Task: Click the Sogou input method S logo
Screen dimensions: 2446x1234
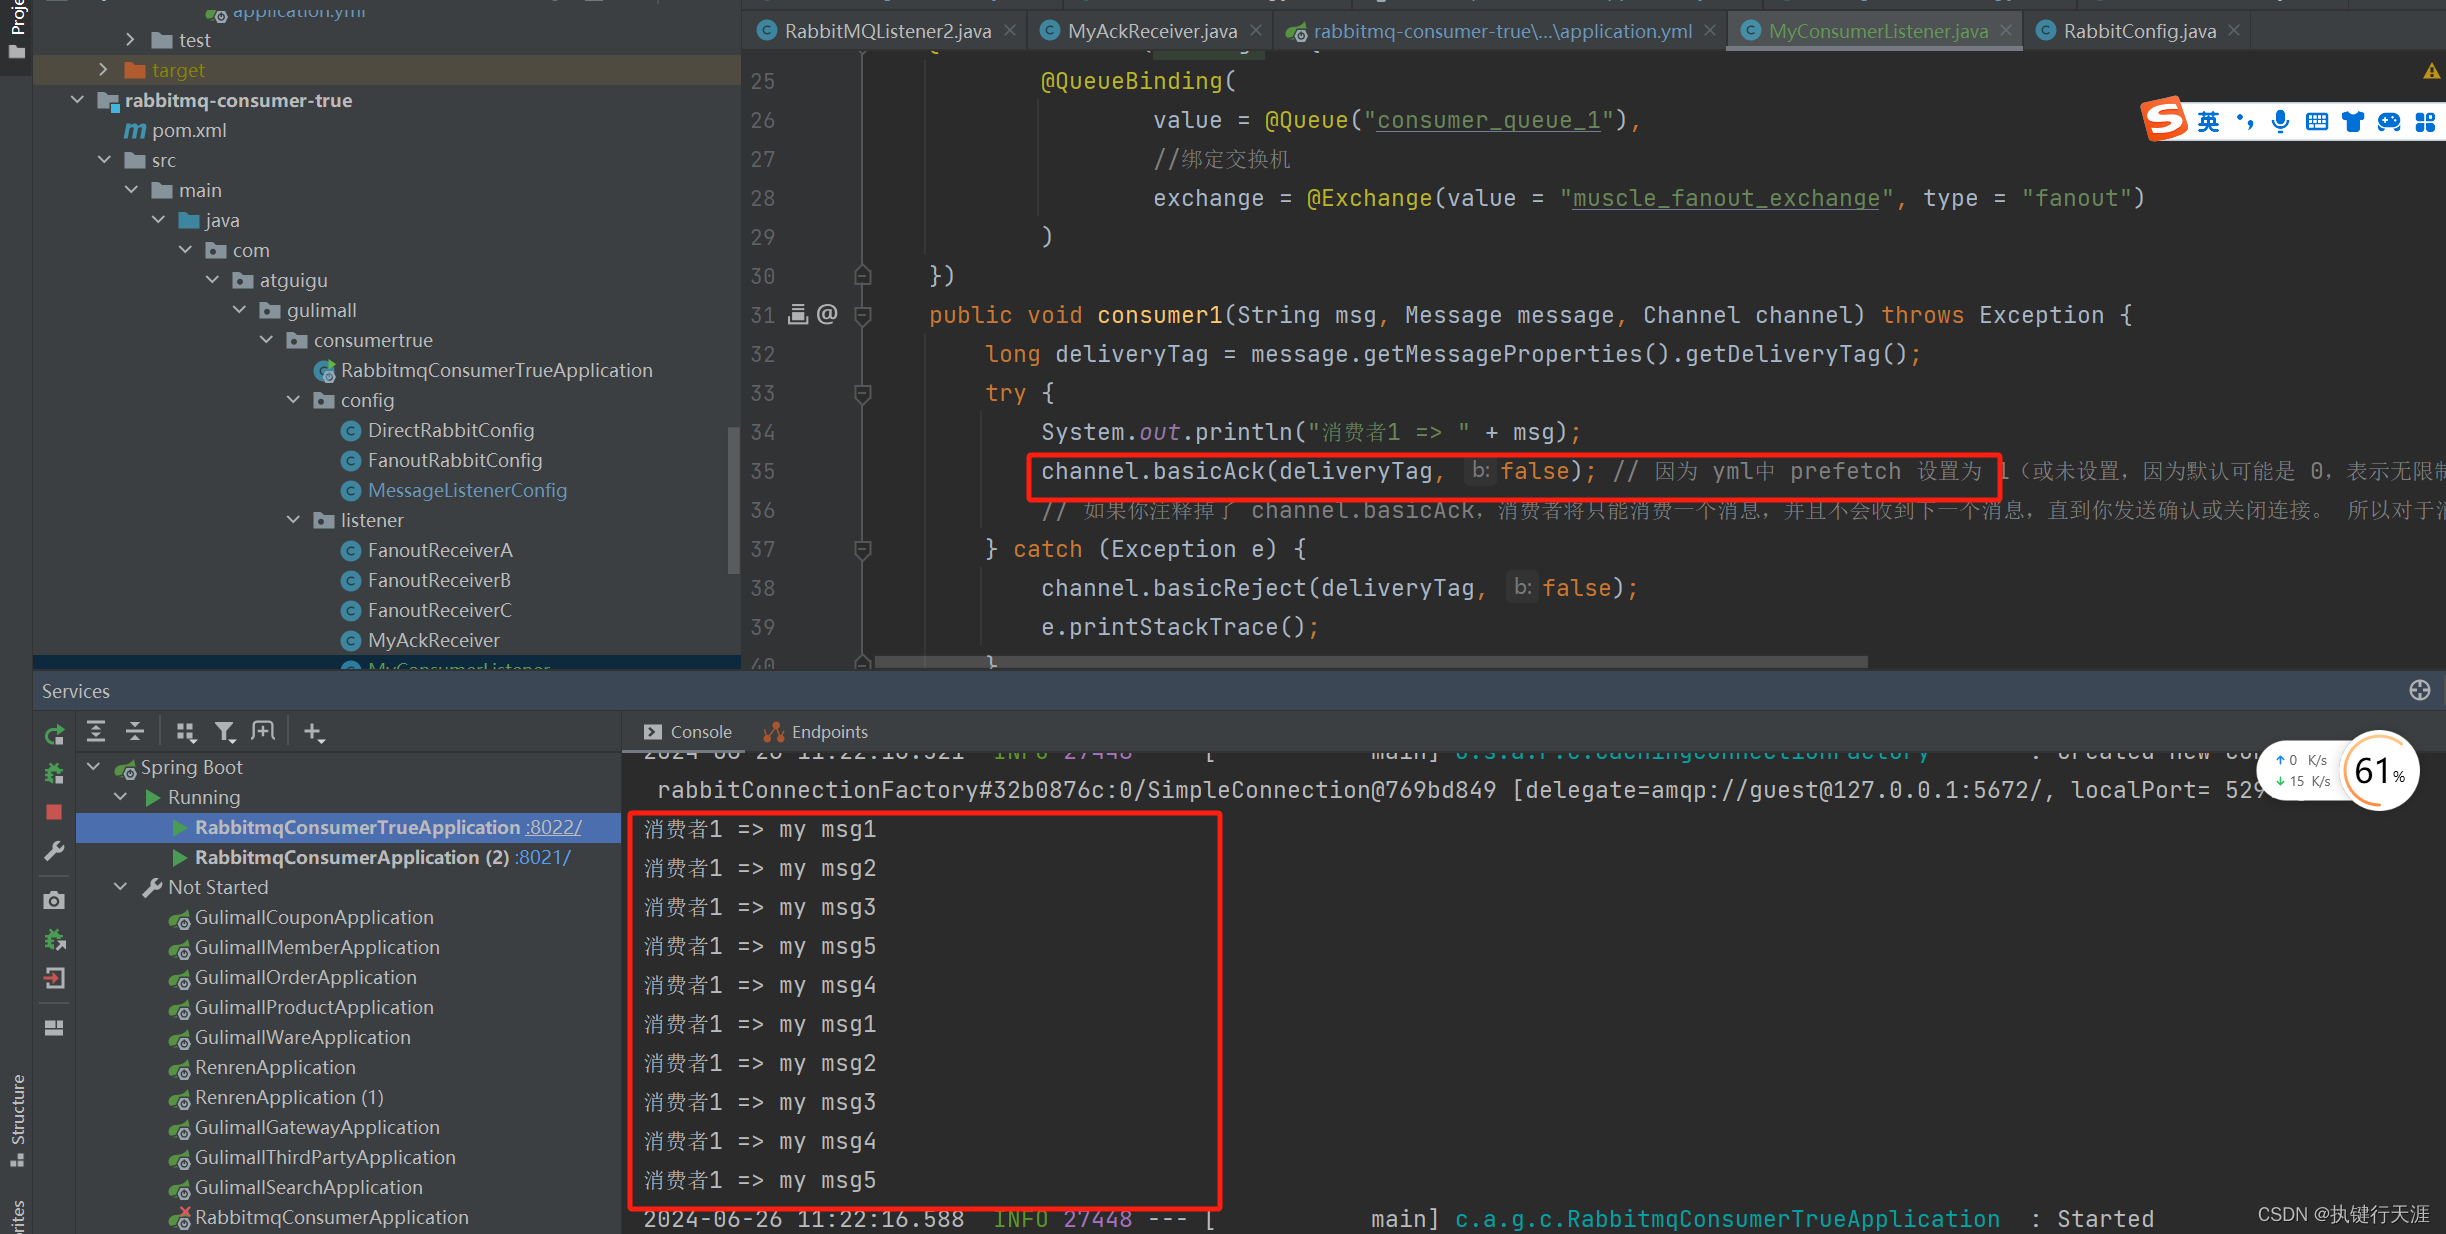Action: point(2164,120)
